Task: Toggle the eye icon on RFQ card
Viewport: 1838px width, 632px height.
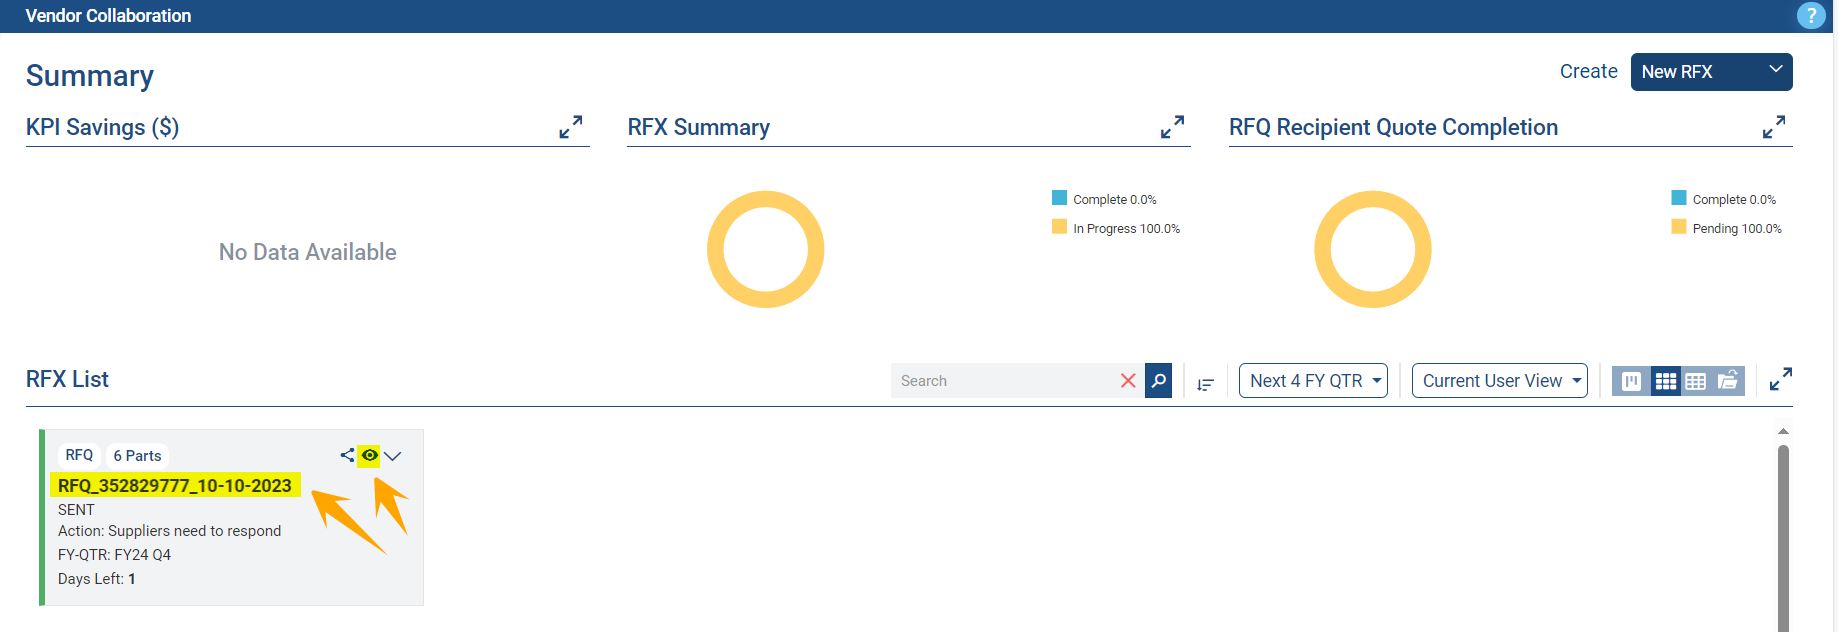Action: (370, 455)
